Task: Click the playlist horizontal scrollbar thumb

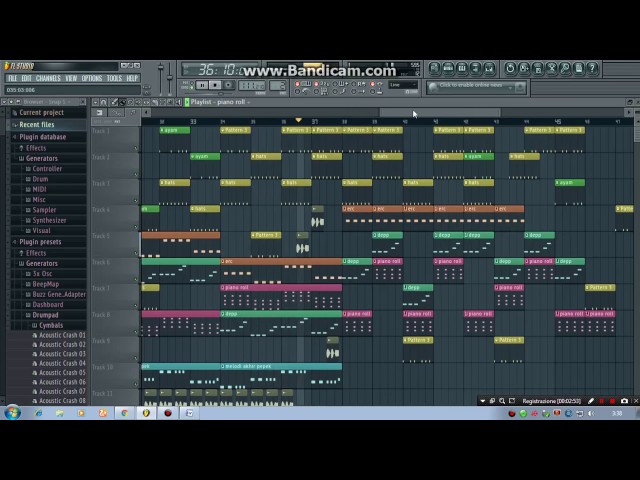Action: coord(440,112)
